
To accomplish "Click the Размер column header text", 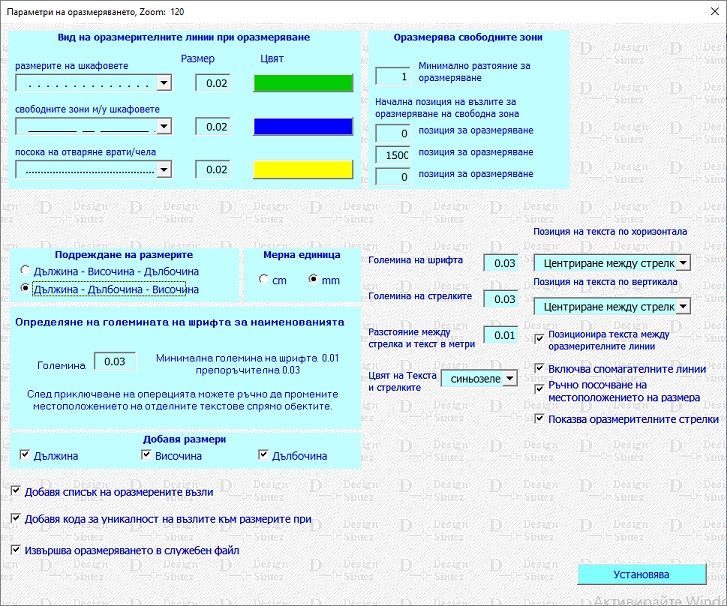I will (x=198, y=58).
